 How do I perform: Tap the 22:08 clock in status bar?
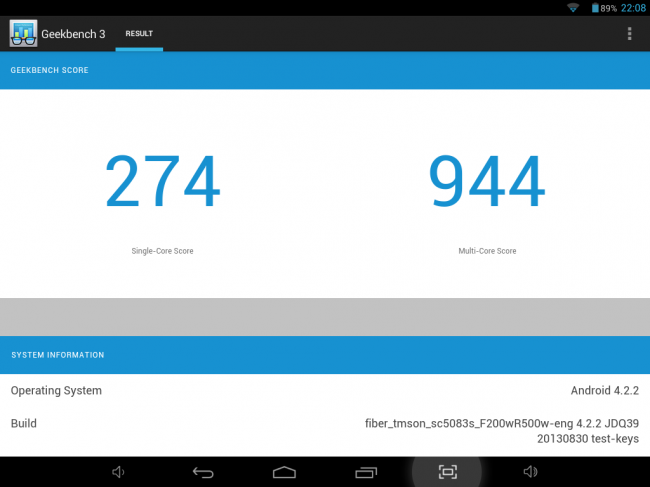click(634, 8)
